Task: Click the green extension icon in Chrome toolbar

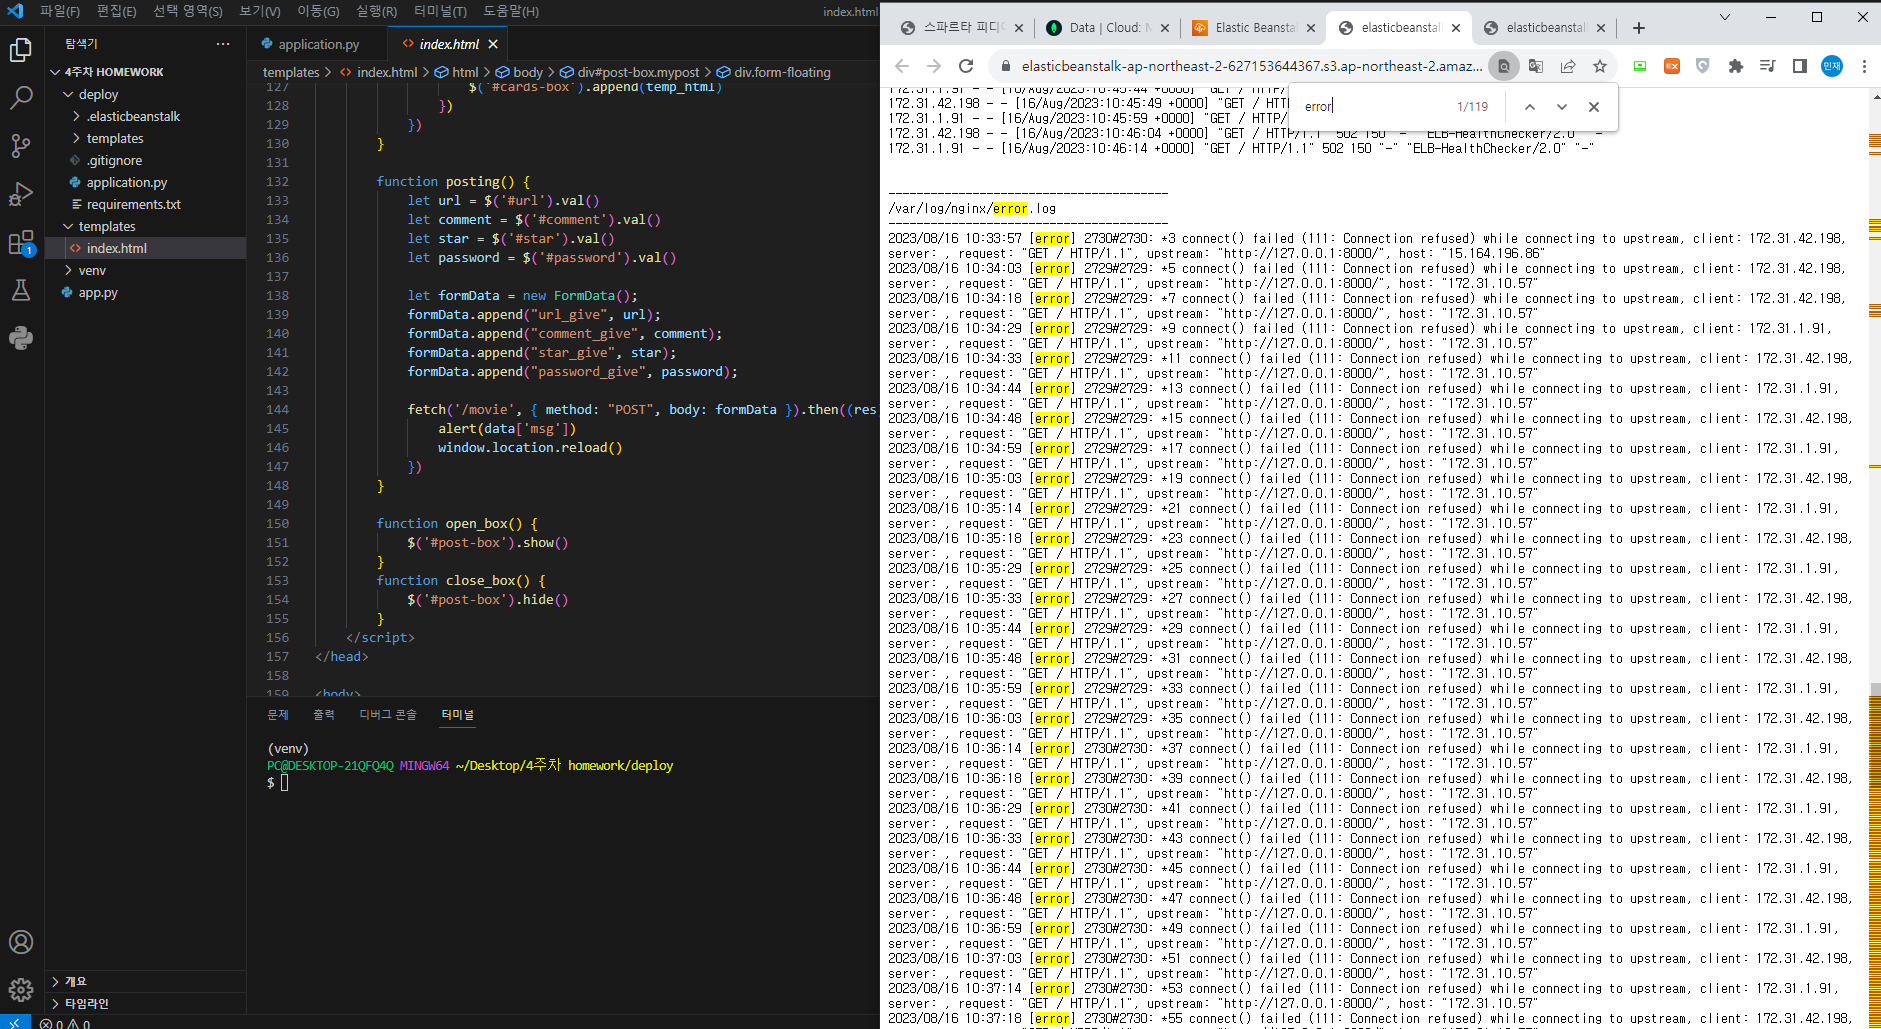Action: [1640, 66]
